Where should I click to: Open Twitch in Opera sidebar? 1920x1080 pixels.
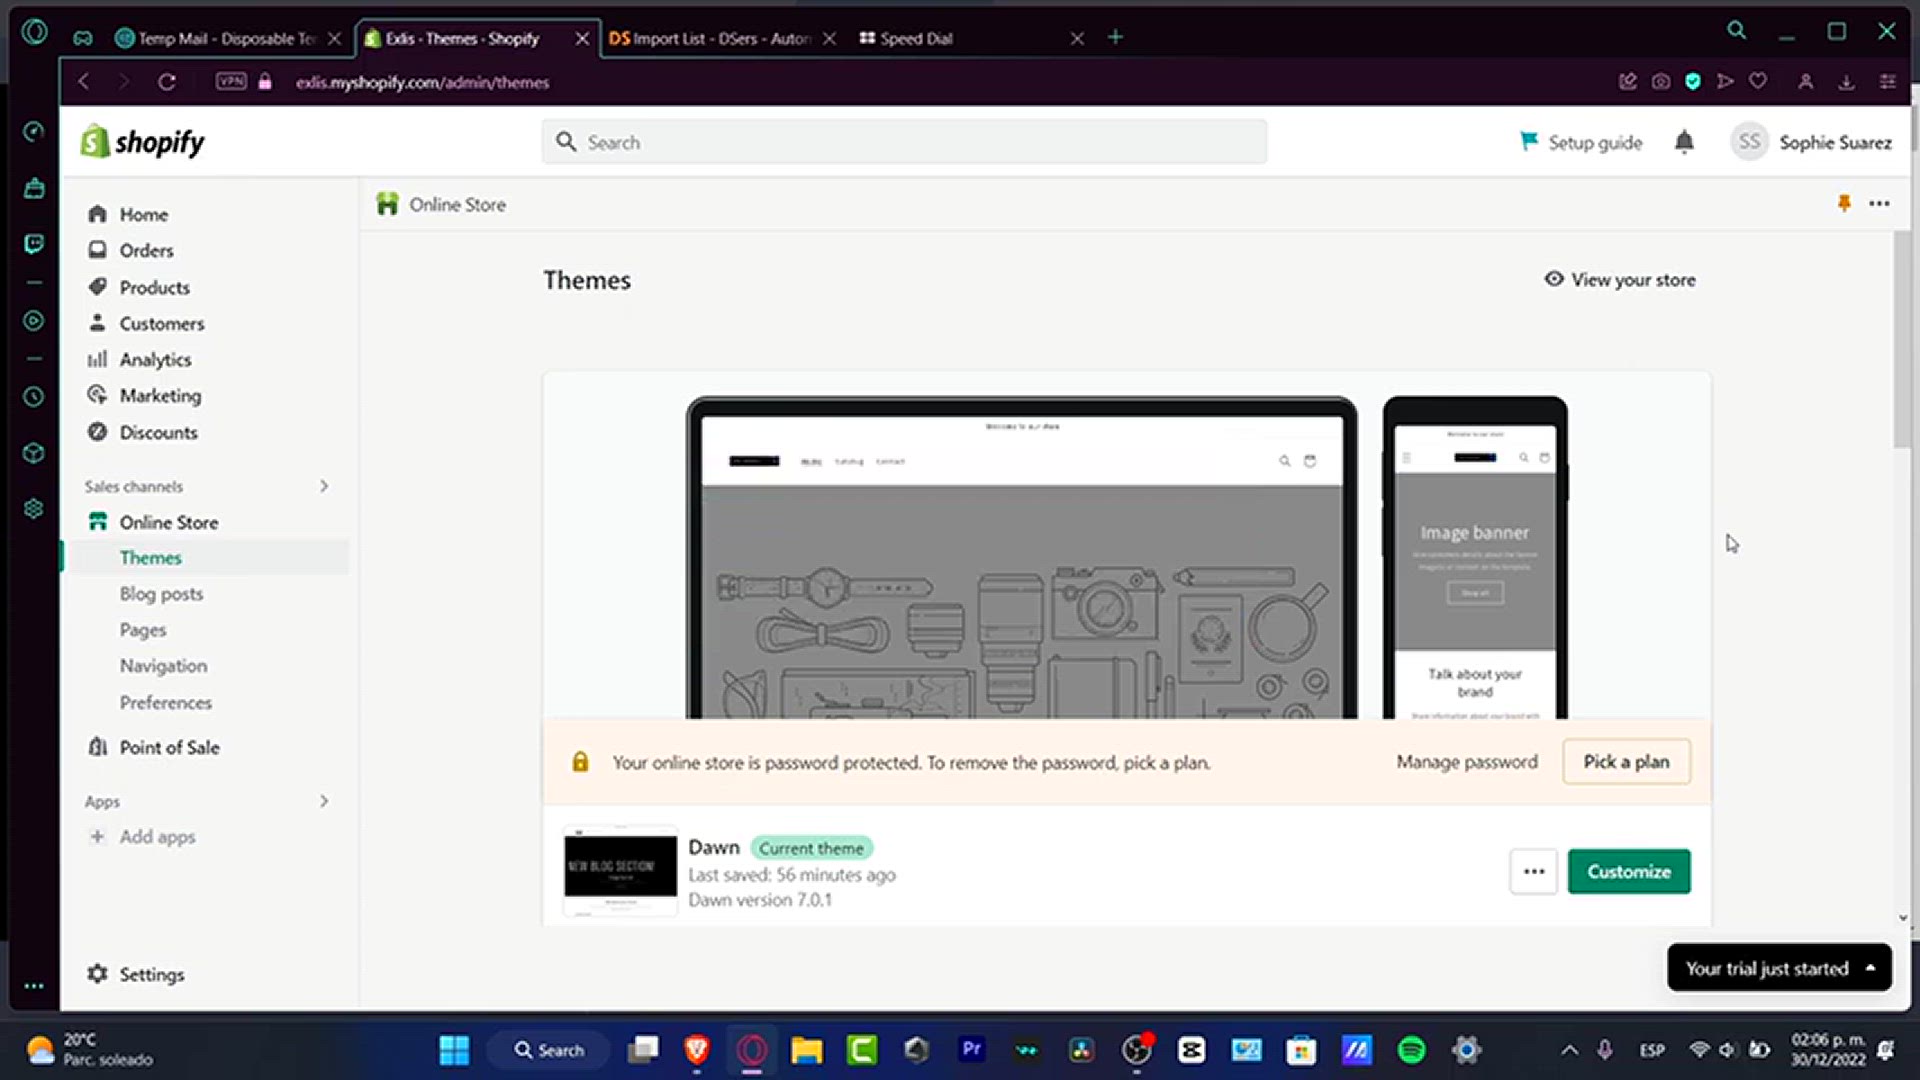click(x=34, y=243)
